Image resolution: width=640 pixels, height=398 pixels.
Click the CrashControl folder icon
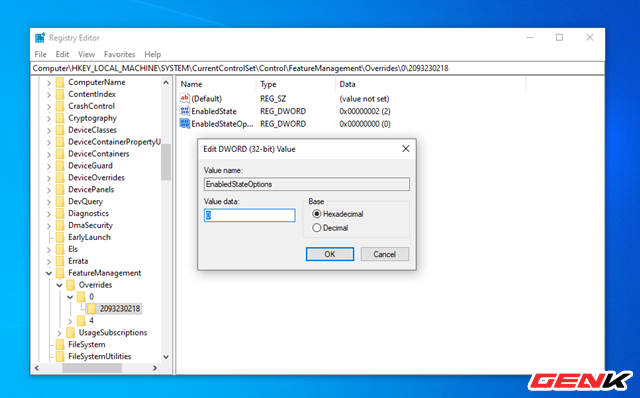[x=60, y=106]
